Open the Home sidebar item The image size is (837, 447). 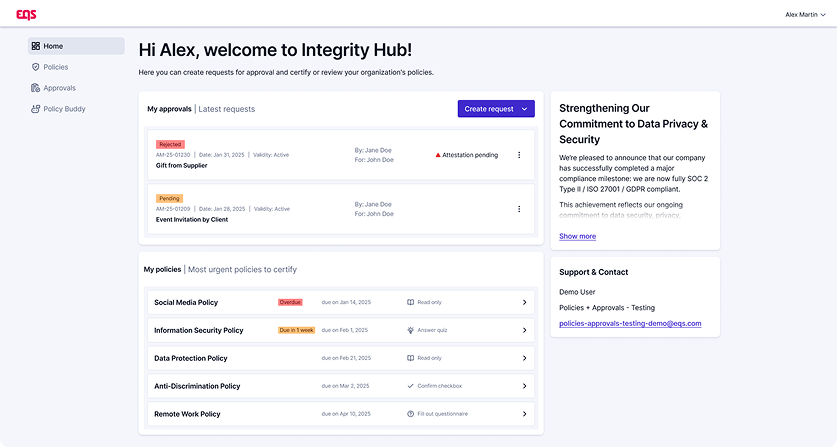[x=53, y=46]
